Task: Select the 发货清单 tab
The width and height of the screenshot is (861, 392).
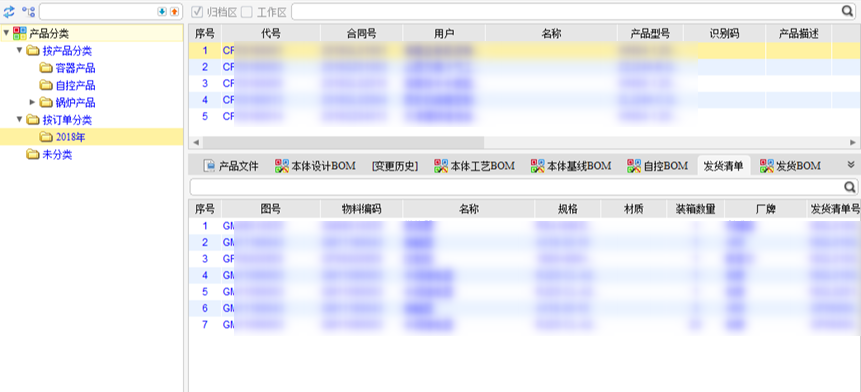Action: coord(724,166)
